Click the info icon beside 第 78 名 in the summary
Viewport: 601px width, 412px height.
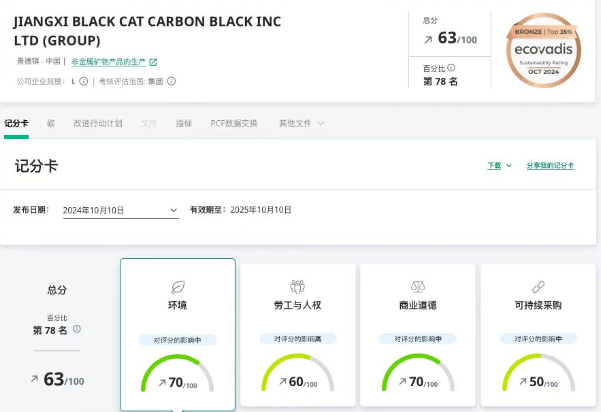(76, 329)
